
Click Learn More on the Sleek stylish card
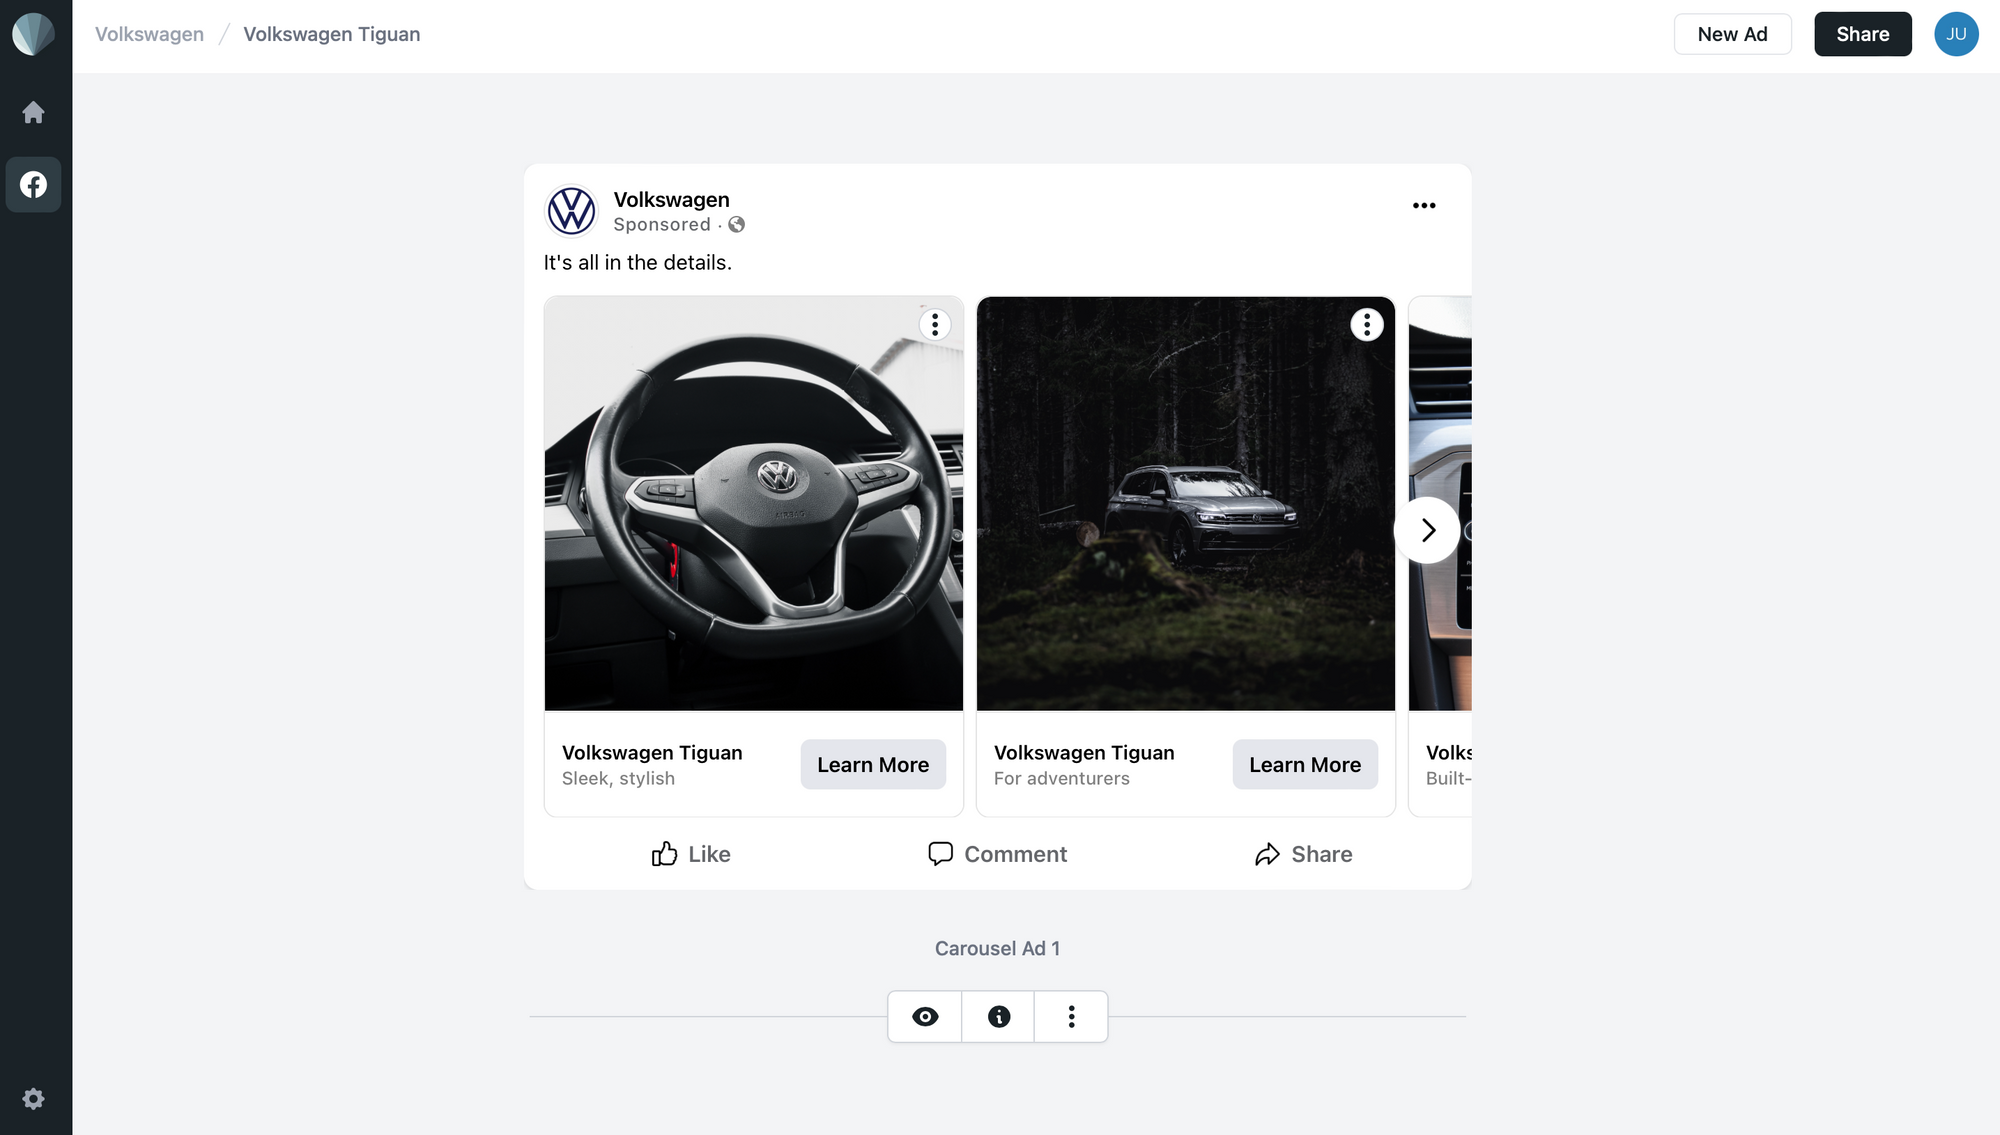(872, 764)
